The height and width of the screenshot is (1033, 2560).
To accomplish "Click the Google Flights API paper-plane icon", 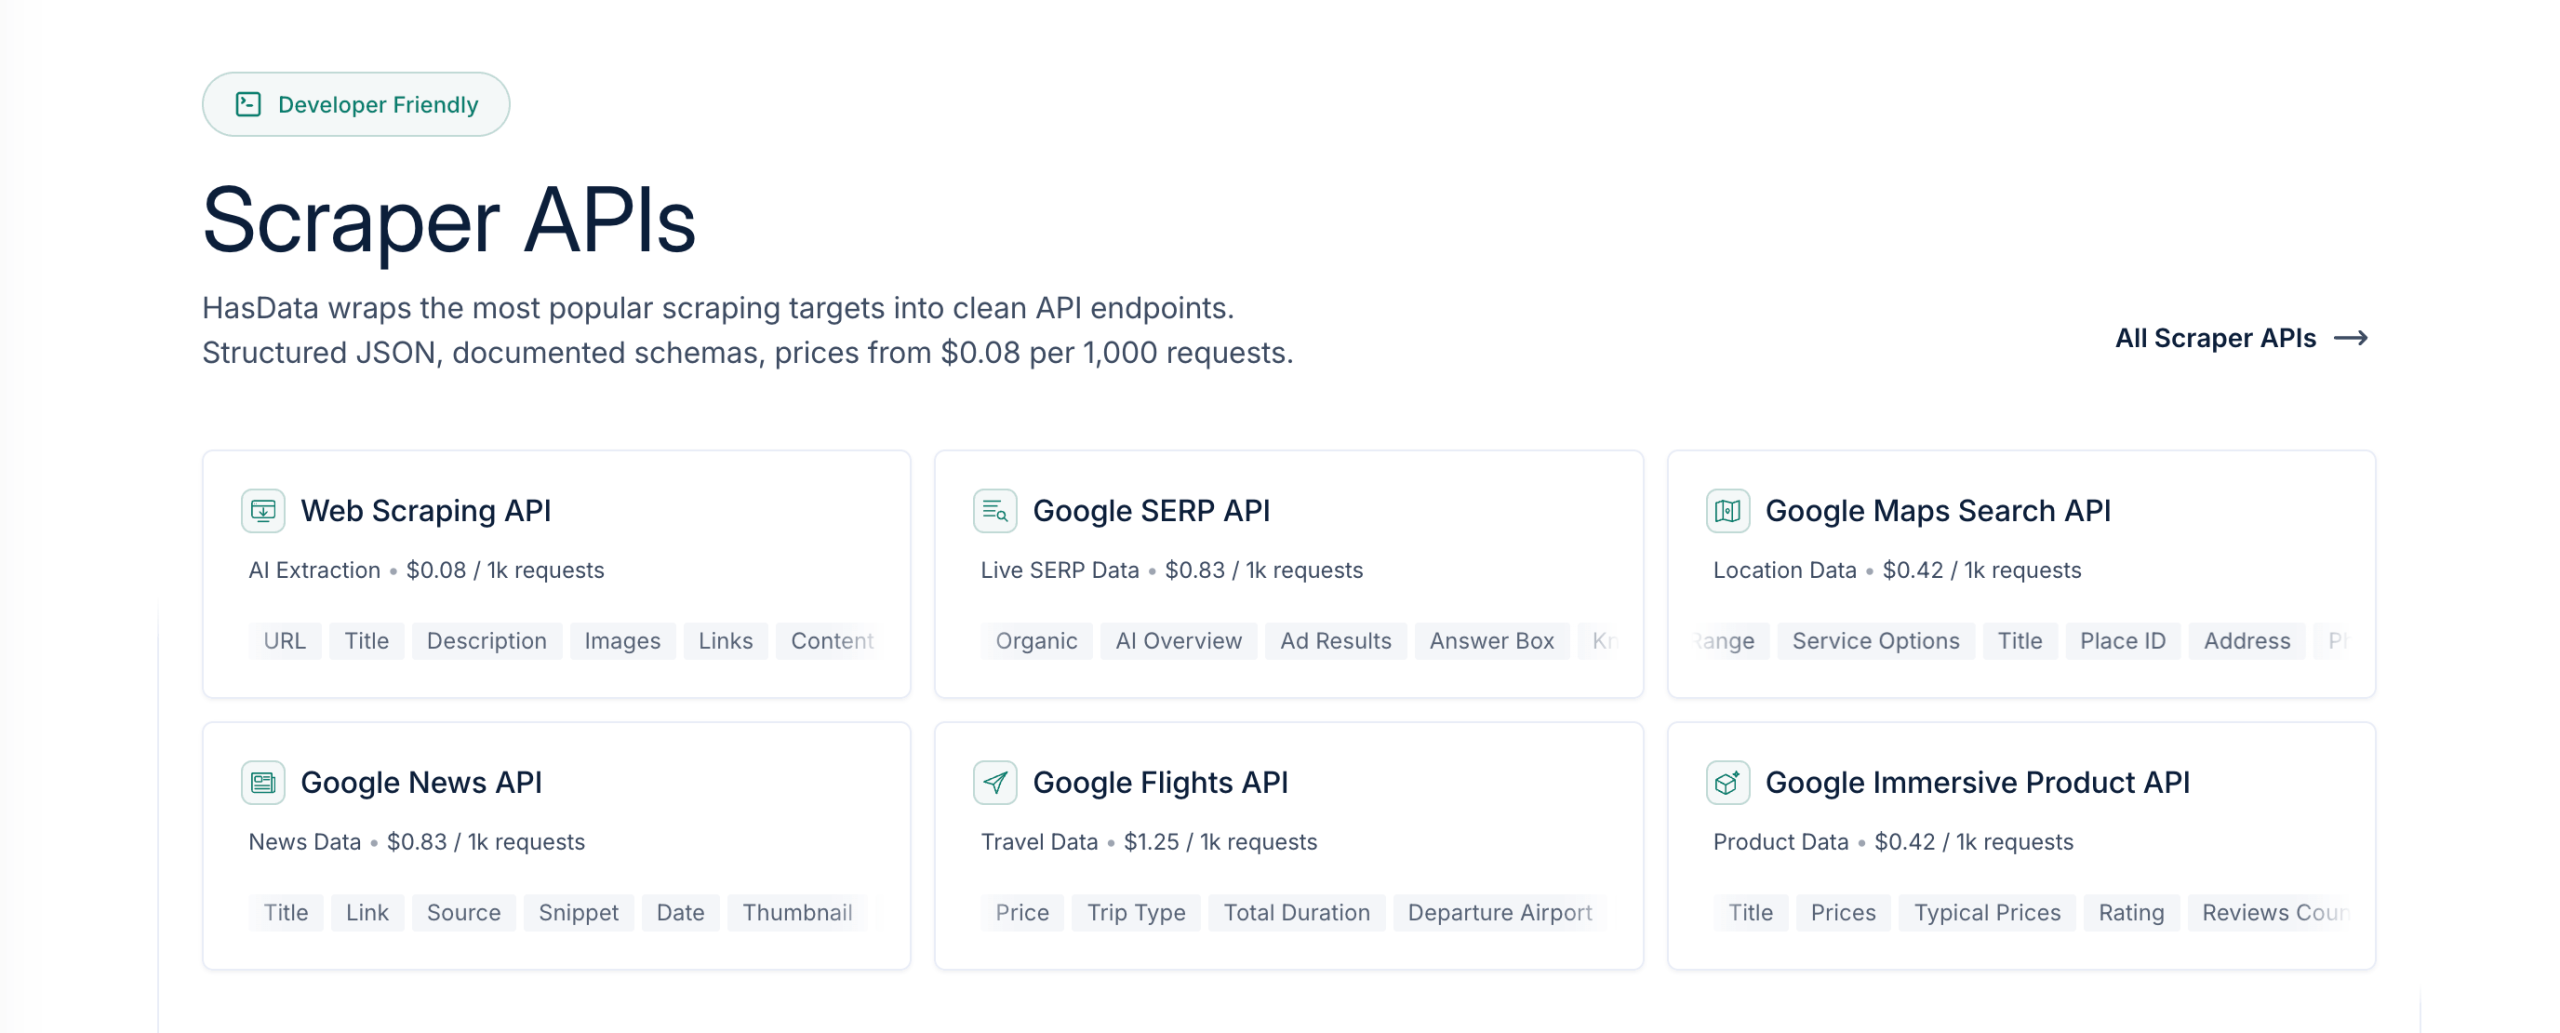I will click(994, 783).
